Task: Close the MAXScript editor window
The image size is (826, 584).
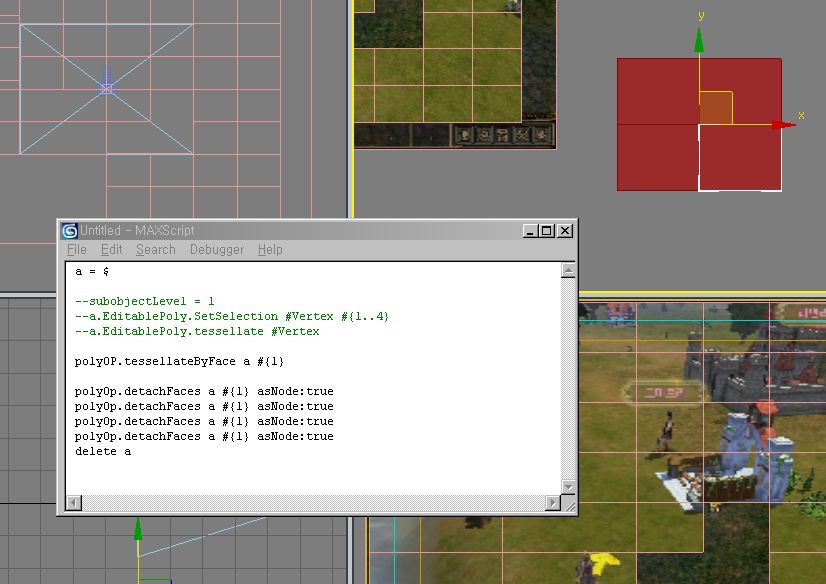Action: pyautogui.click(x=565, y=231)
